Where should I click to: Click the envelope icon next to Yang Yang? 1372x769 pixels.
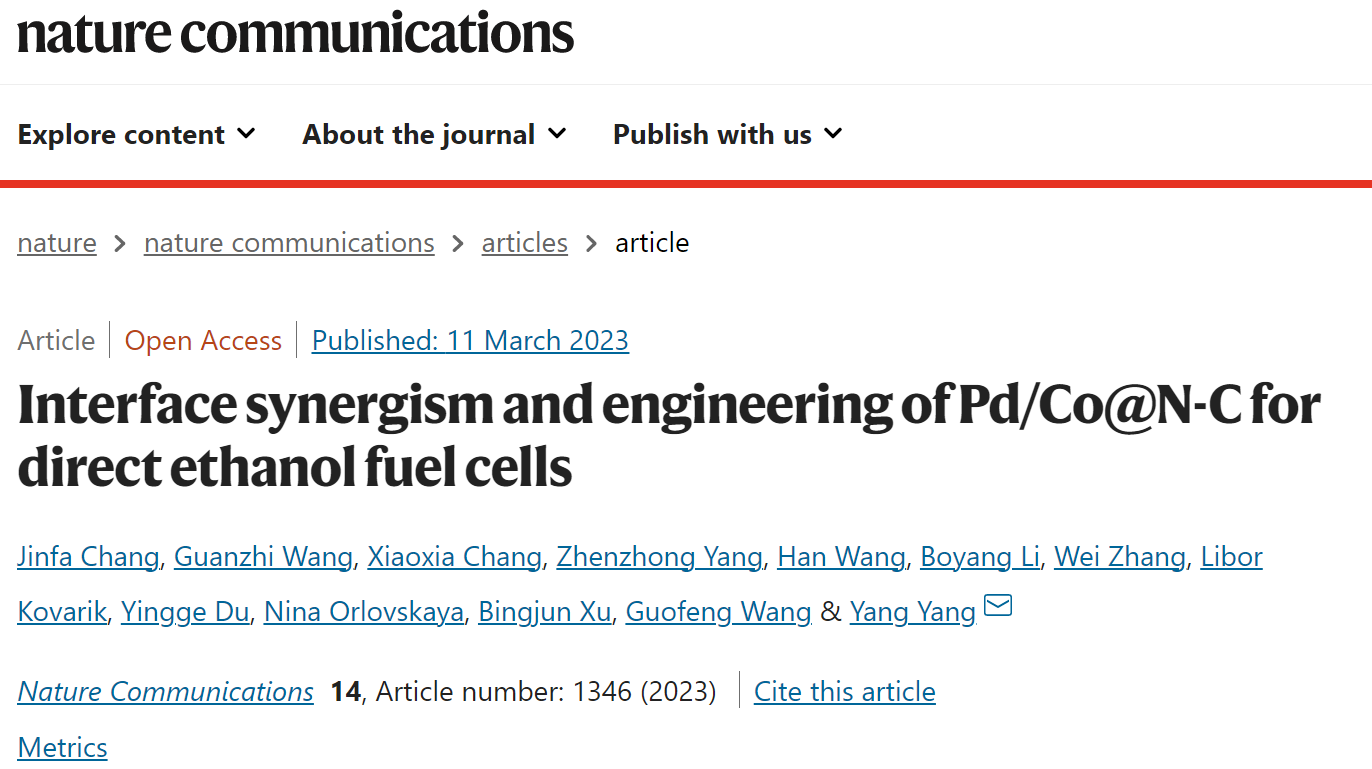click(x=998, y=606)
